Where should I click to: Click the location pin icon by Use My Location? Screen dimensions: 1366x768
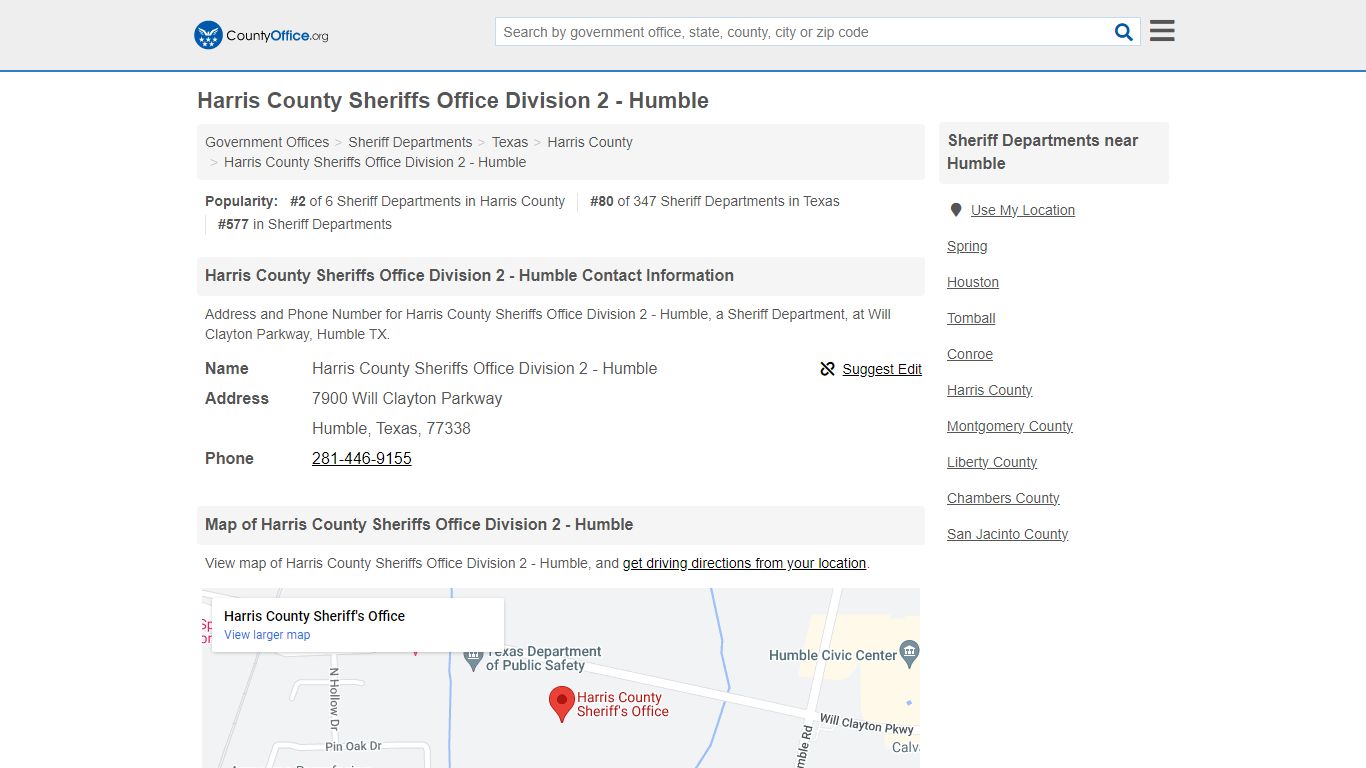(956, 210)
